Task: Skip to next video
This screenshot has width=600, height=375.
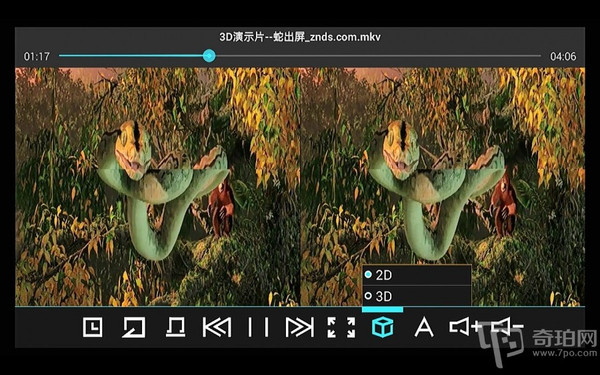Action: [x=300, y=328]
